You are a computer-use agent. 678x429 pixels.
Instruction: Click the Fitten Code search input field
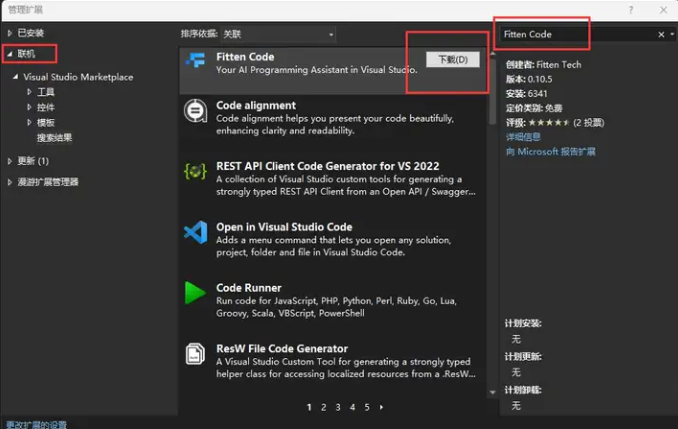click(x=575, y=34)
